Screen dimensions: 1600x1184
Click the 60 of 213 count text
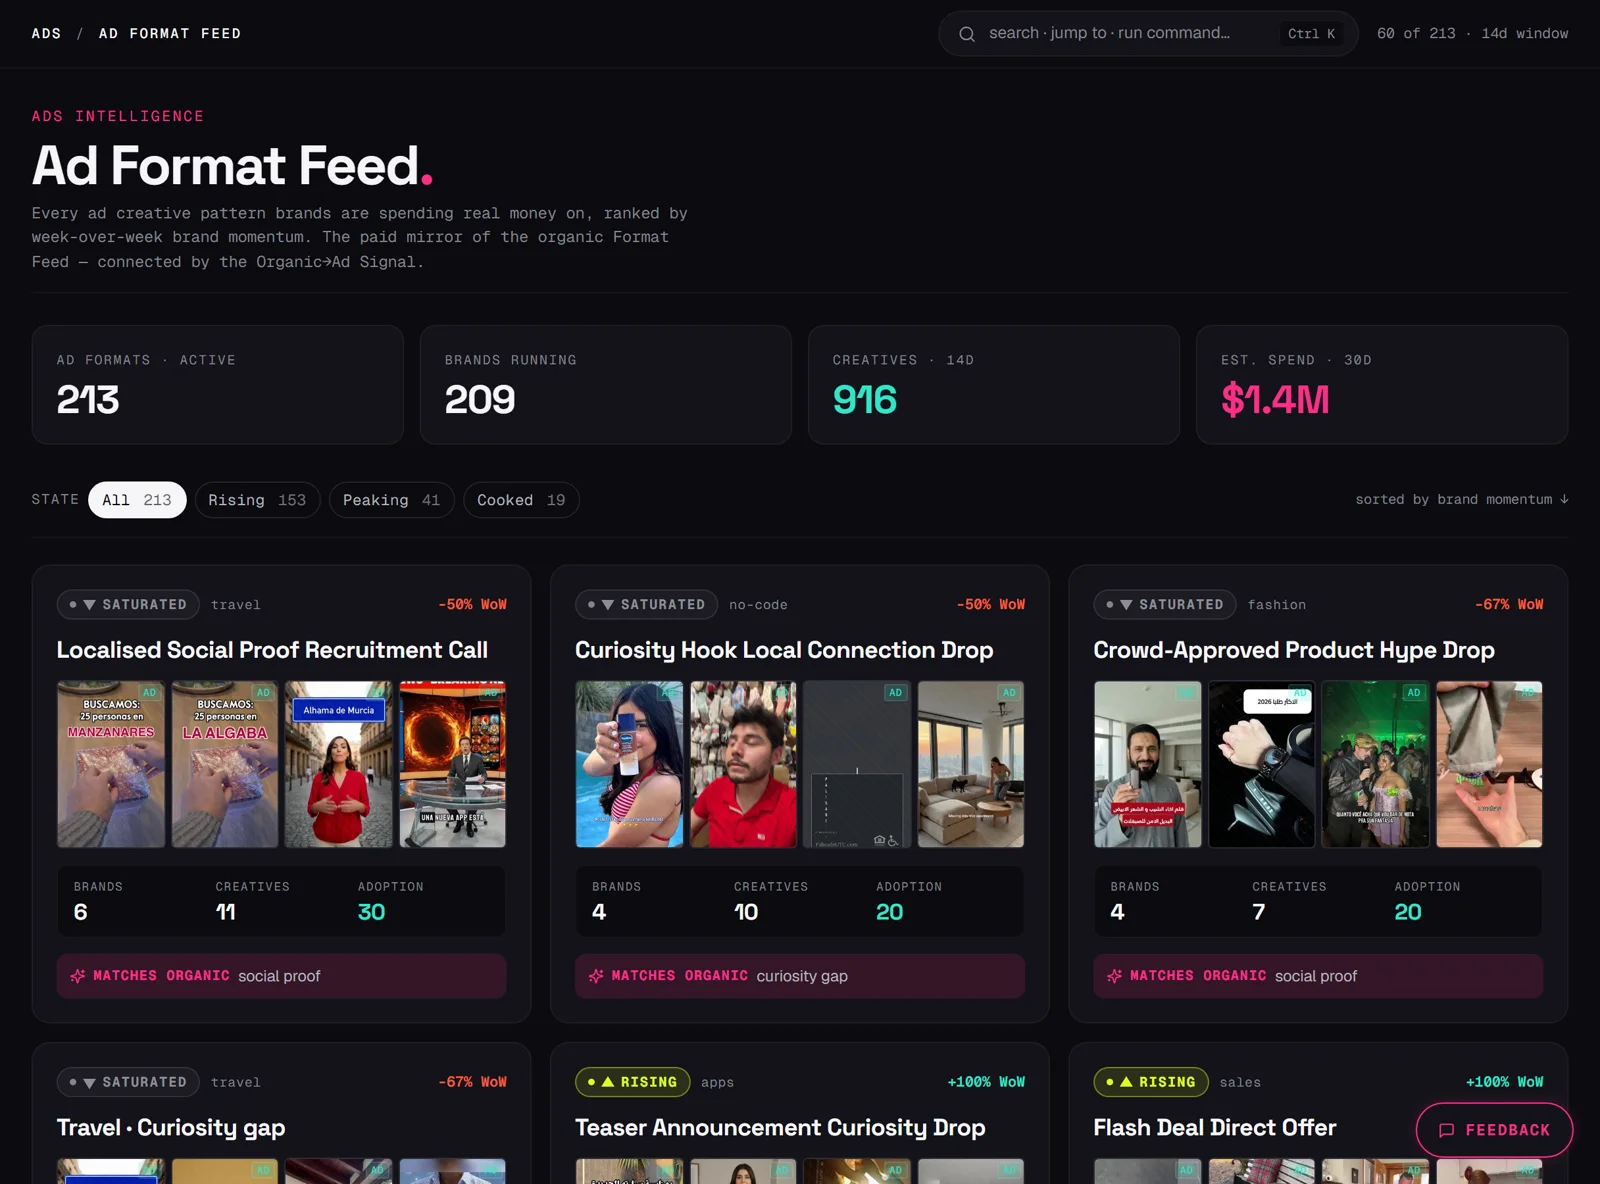[x=1416, y=34]
